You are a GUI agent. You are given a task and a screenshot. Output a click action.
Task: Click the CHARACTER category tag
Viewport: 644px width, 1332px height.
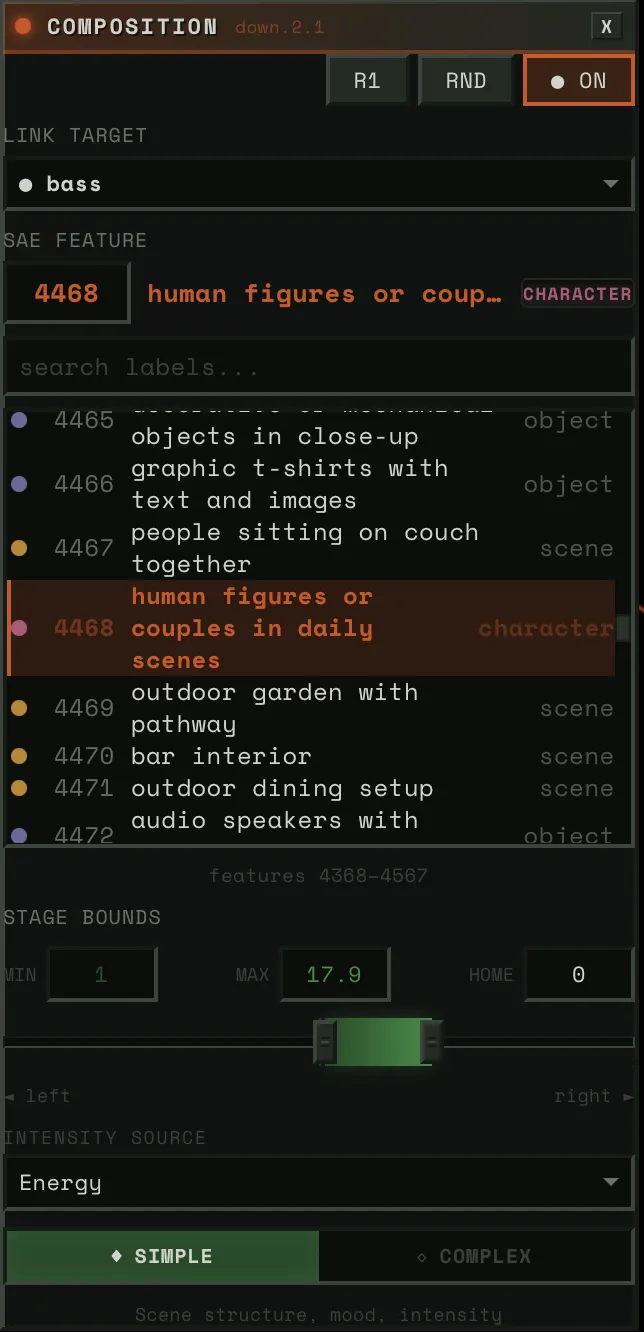[x=577, y=294]
